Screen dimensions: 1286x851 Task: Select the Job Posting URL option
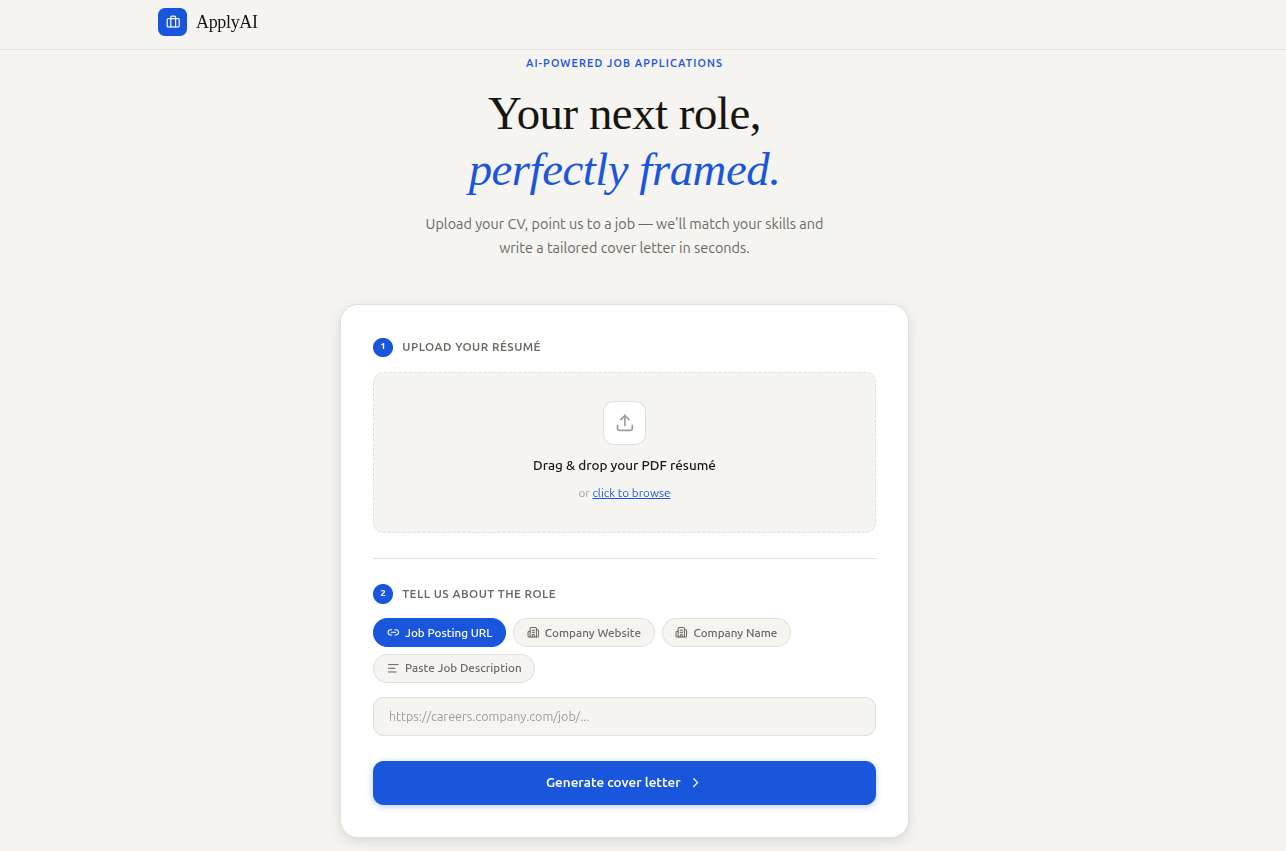(x=439, y=633)
